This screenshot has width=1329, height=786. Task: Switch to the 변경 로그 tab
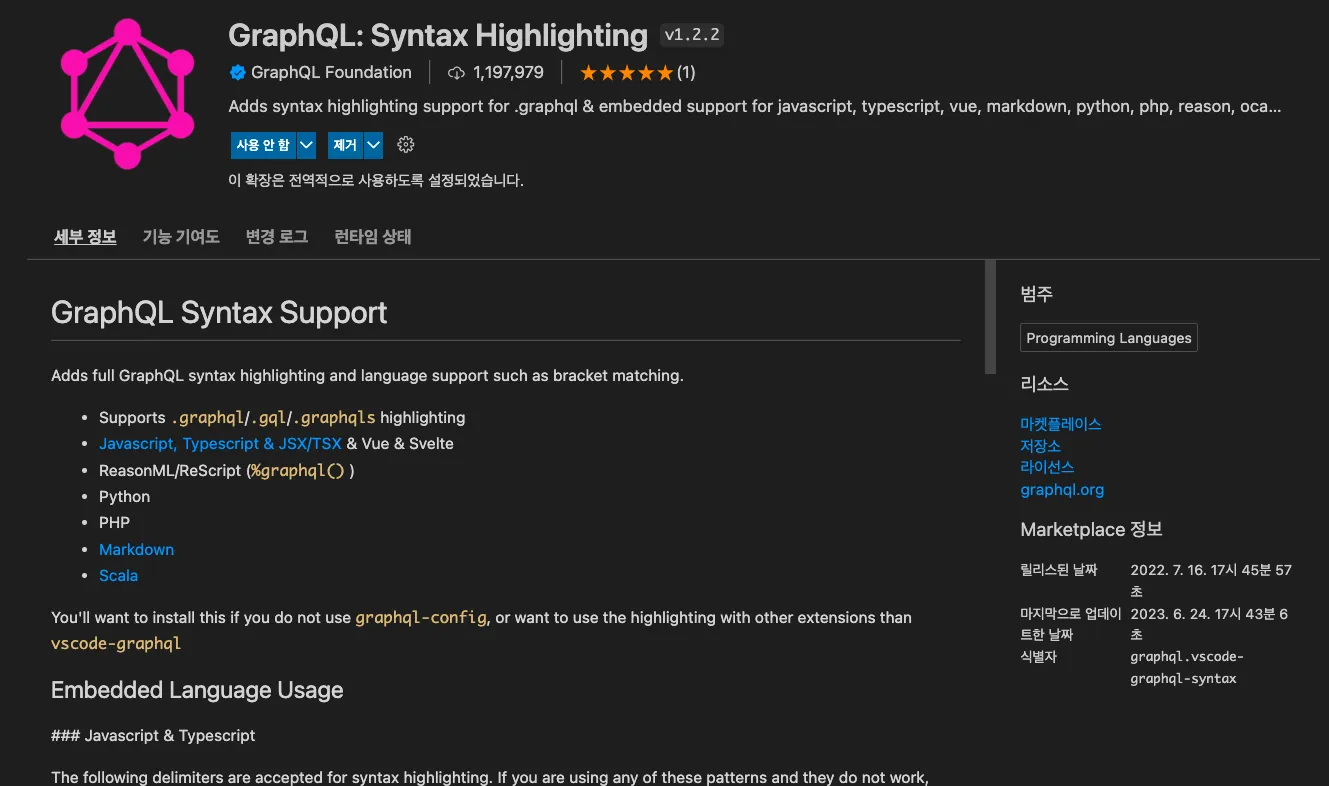[x=277, y=237]
